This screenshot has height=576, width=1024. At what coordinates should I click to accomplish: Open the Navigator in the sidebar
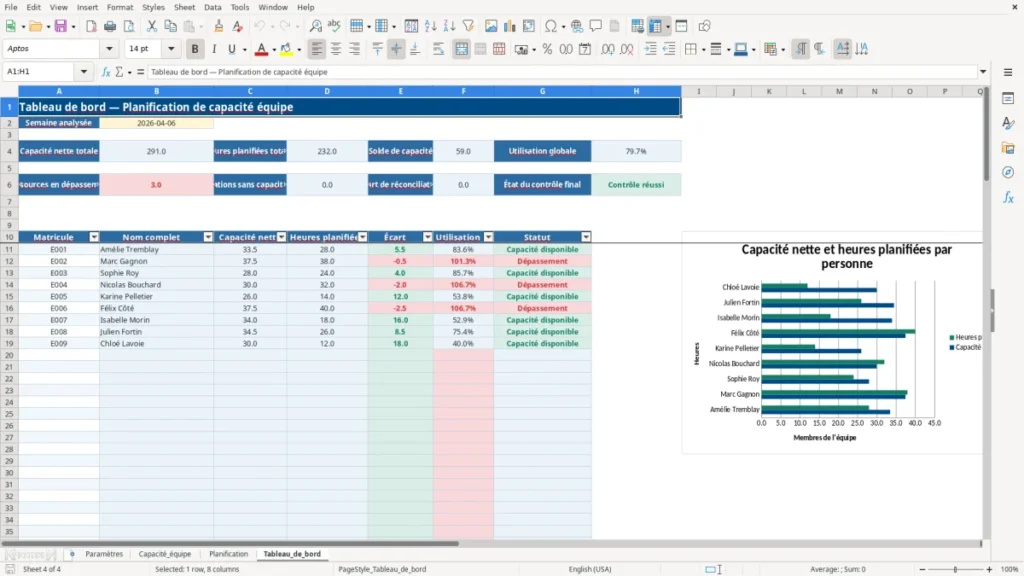point(1008,172)
